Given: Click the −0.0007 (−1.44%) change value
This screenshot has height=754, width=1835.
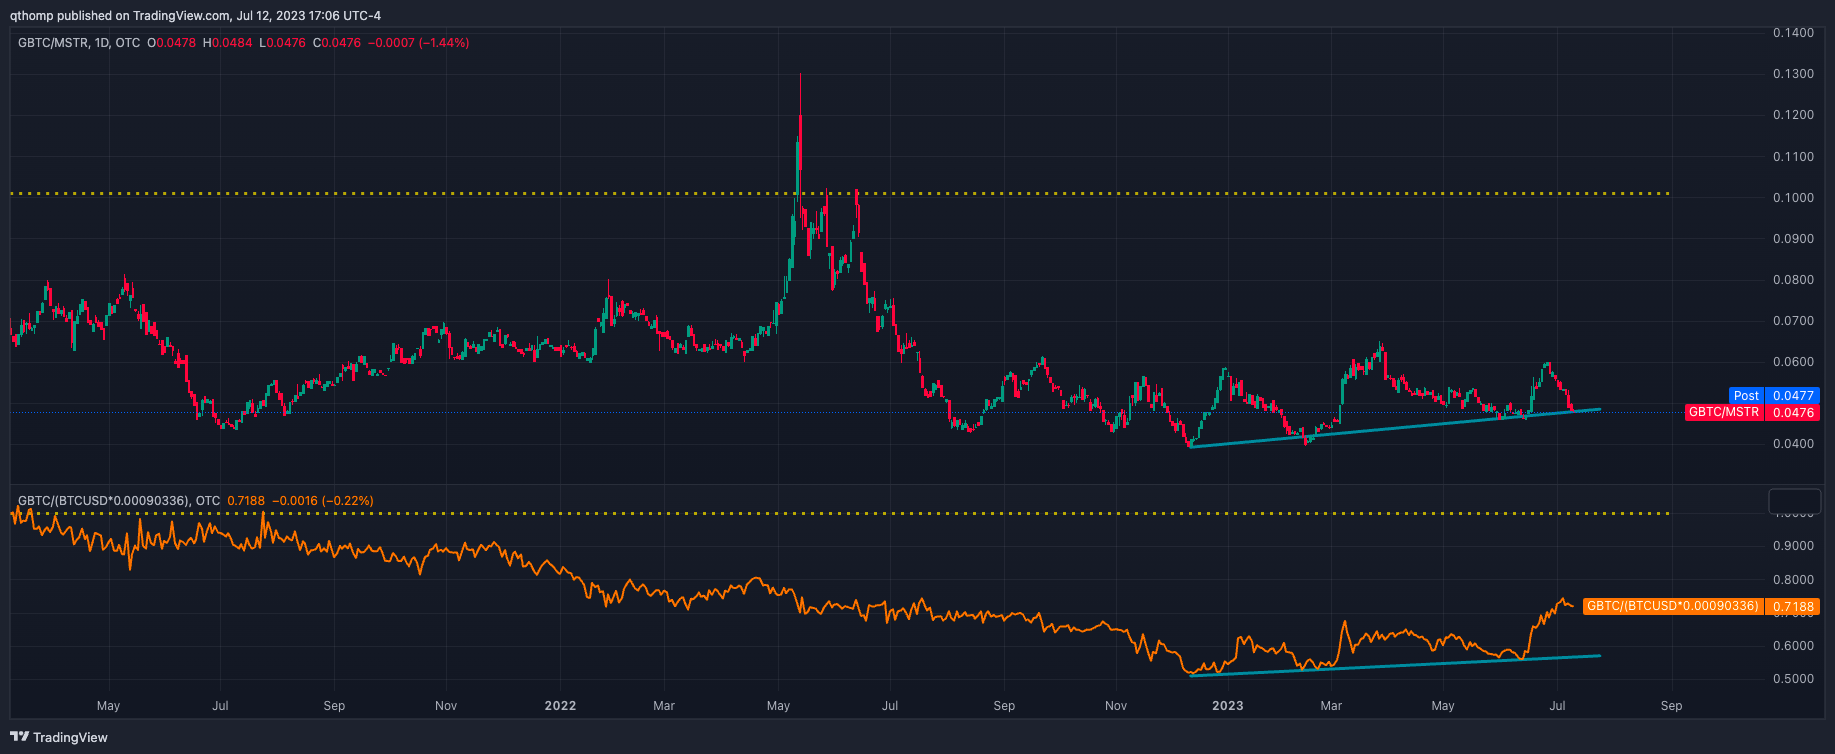Looking at the screenshot, I should (x=418, y=43).
